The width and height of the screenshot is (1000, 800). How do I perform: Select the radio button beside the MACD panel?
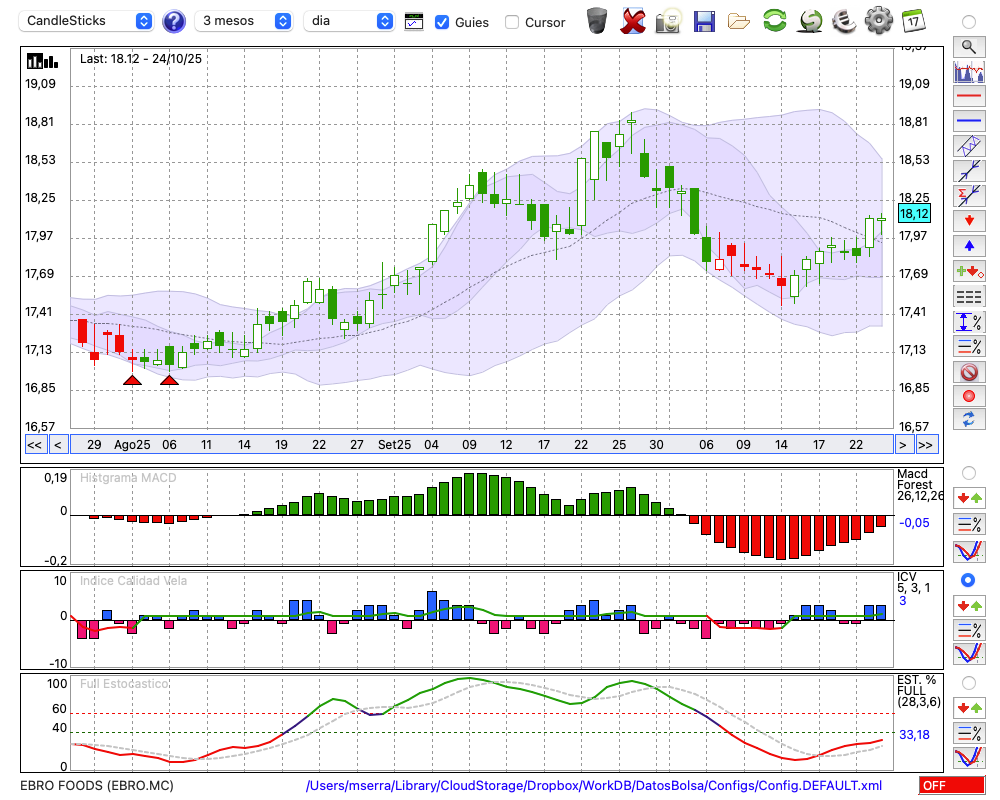coord(968,472)
